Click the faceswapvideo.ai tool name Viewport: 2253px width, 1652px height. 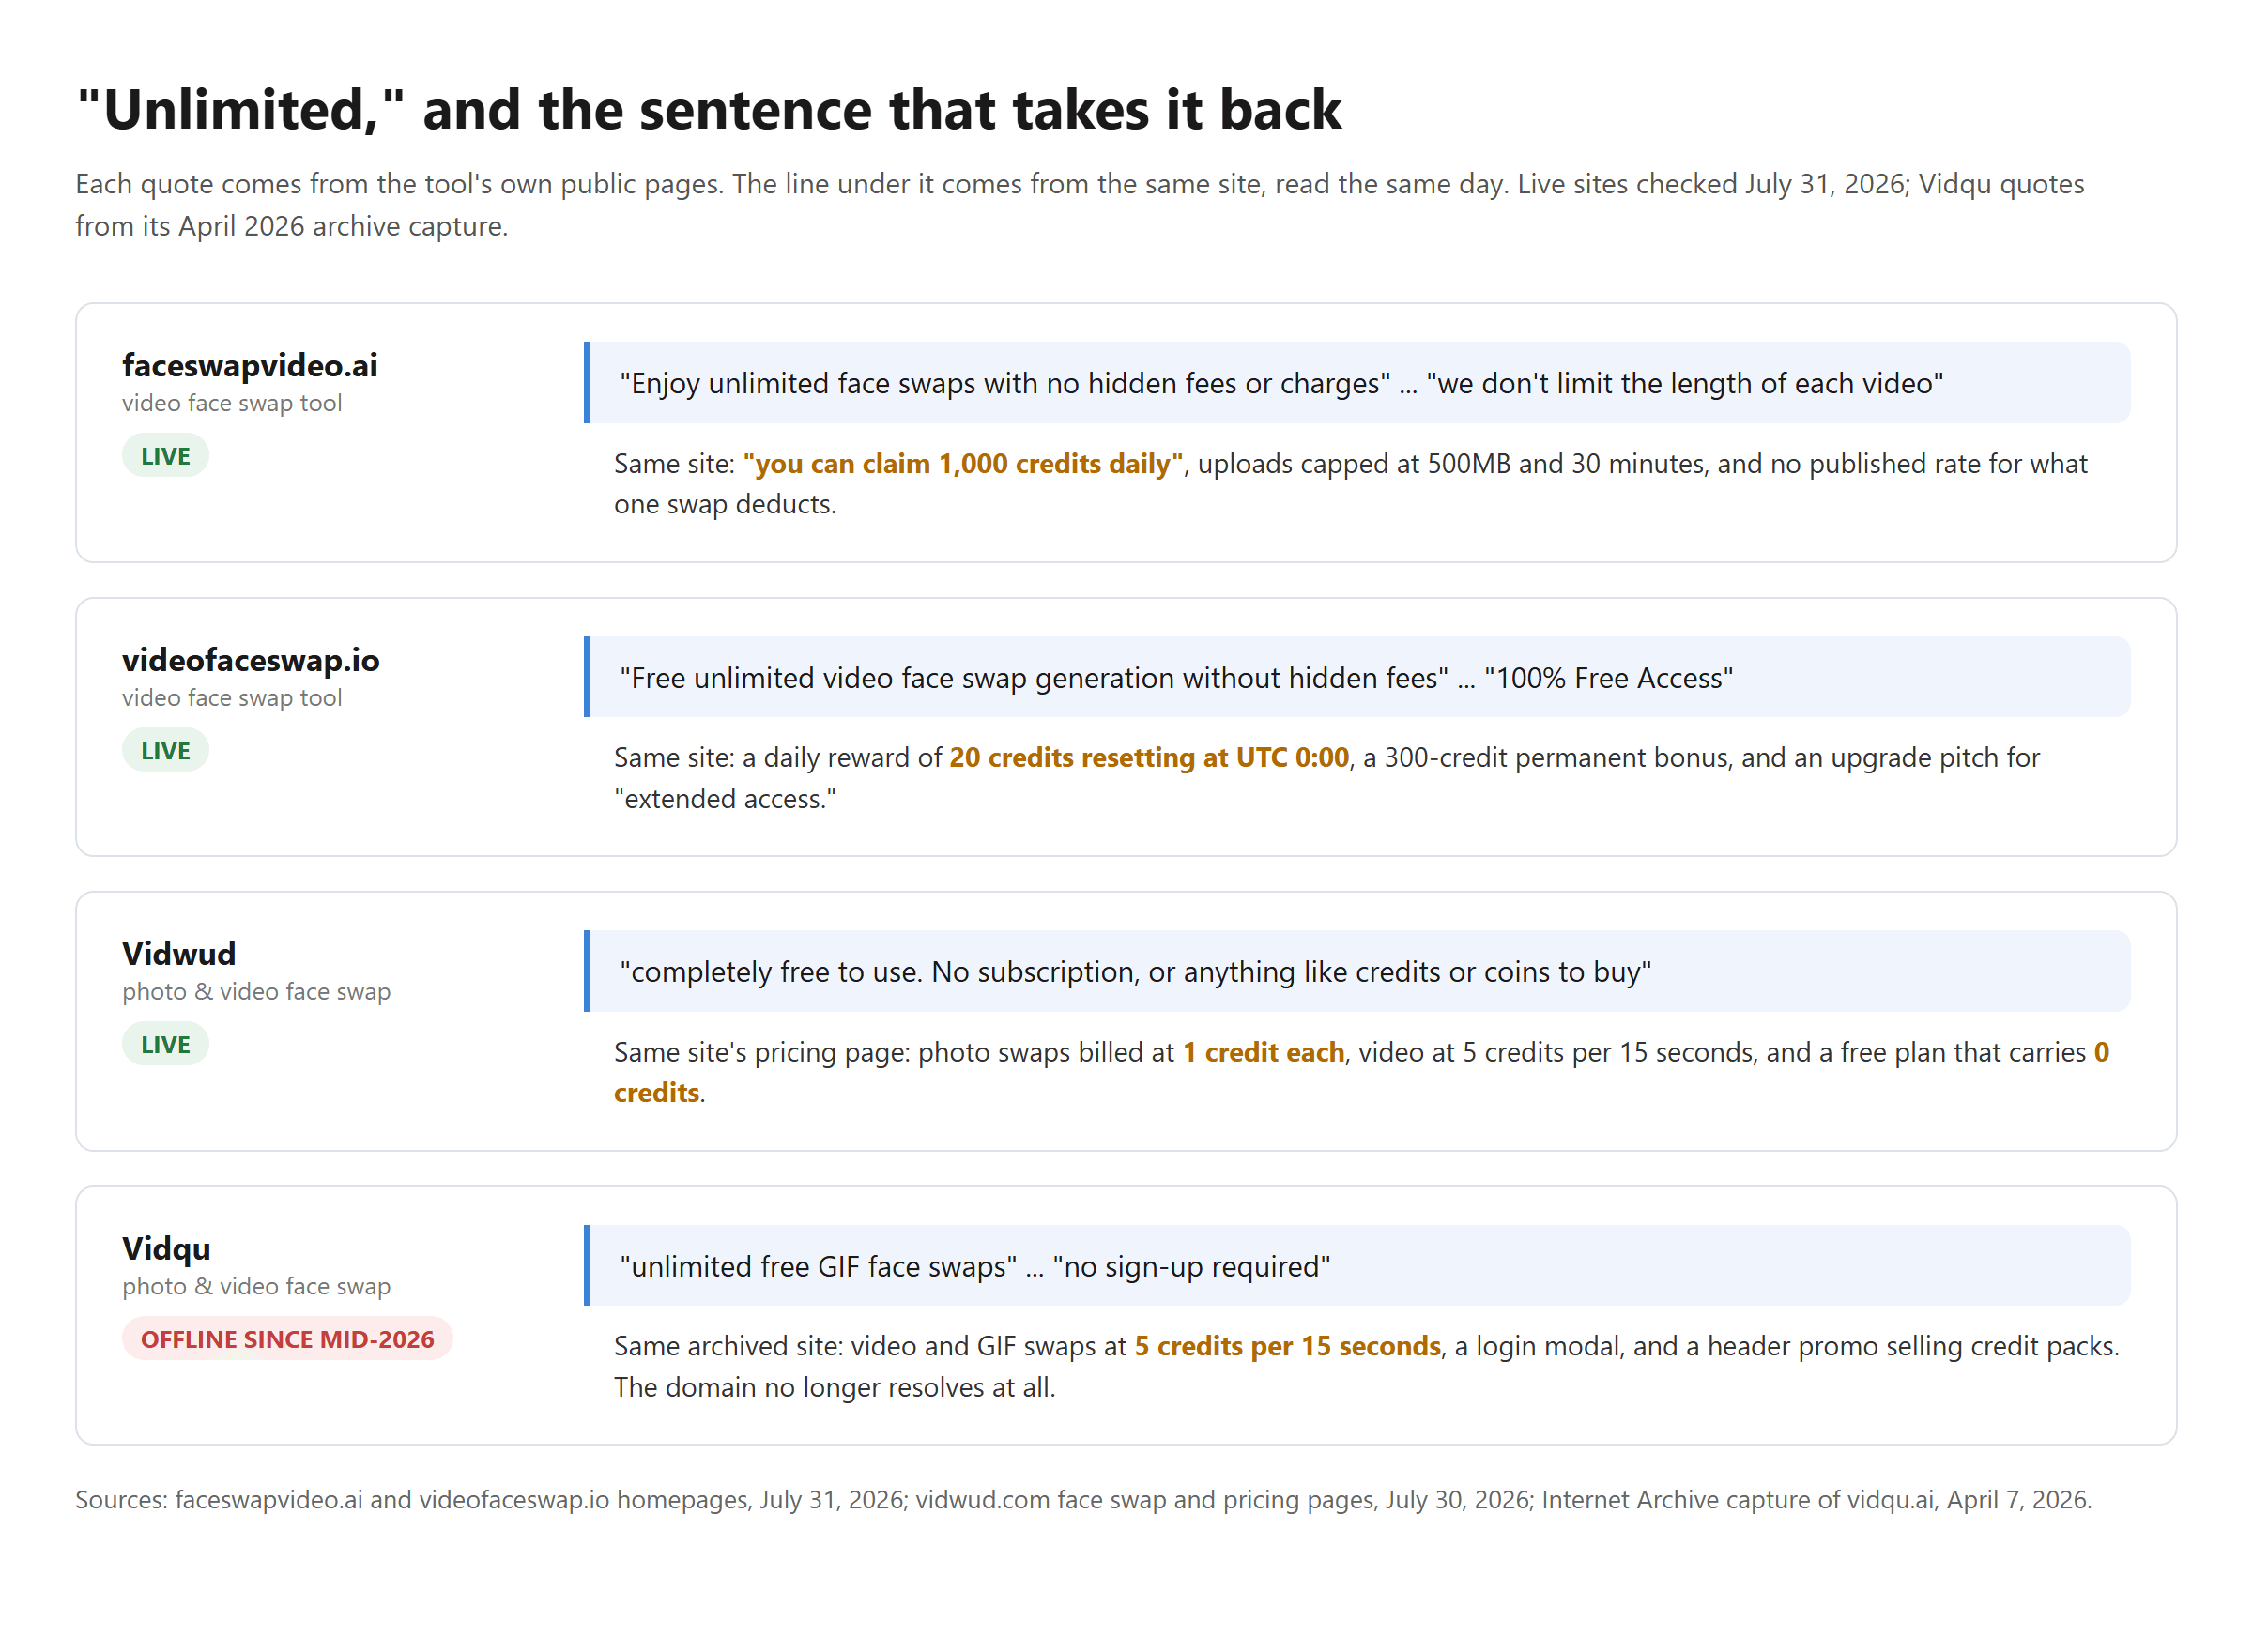point(250,366)
